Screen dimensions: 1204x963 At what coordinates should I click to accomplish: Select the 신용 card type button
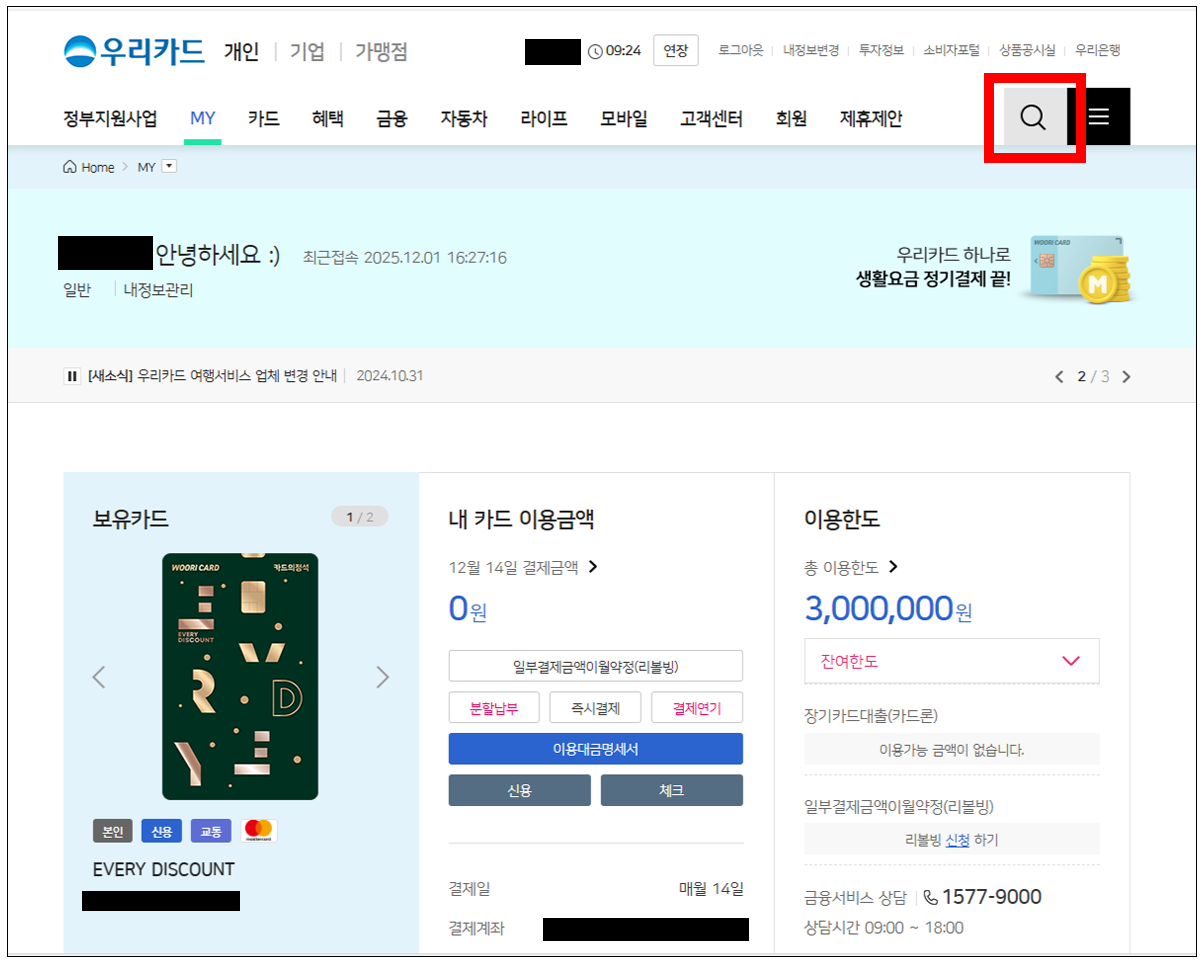tap(519, 790)
